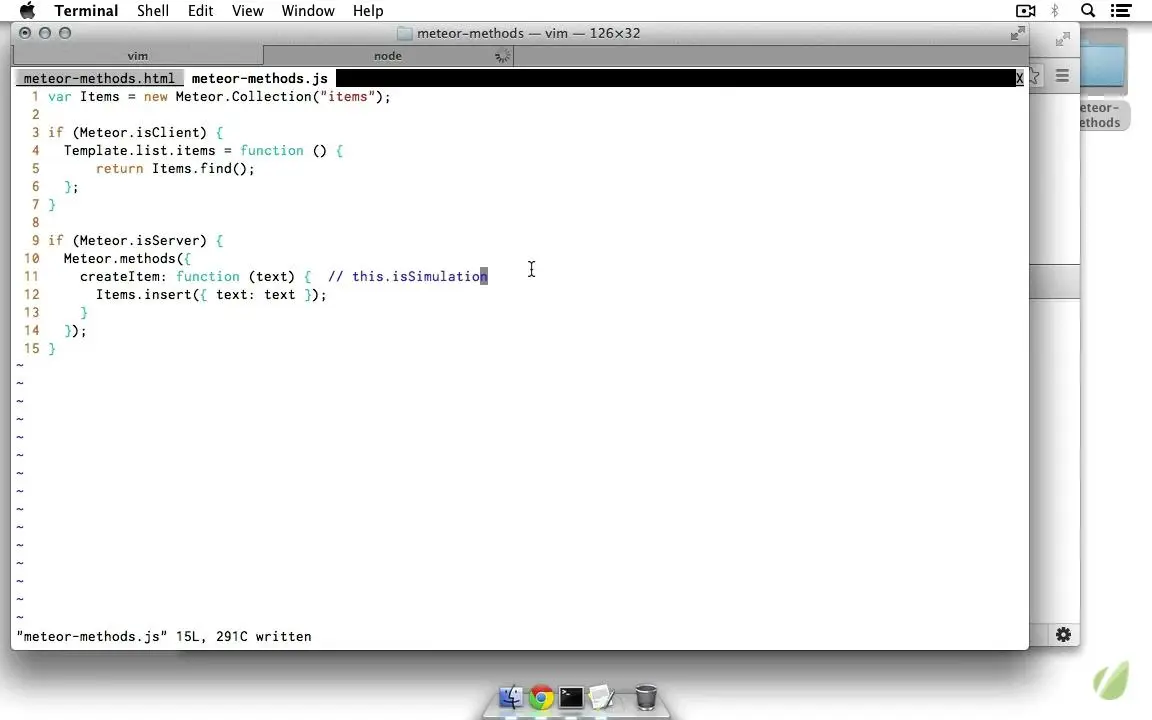The width and height of the screenshot is (1152, 720).
Task: Click 'Meteor.methods({' on line 10
Action: pyautogui.click(x=127, y=259)
